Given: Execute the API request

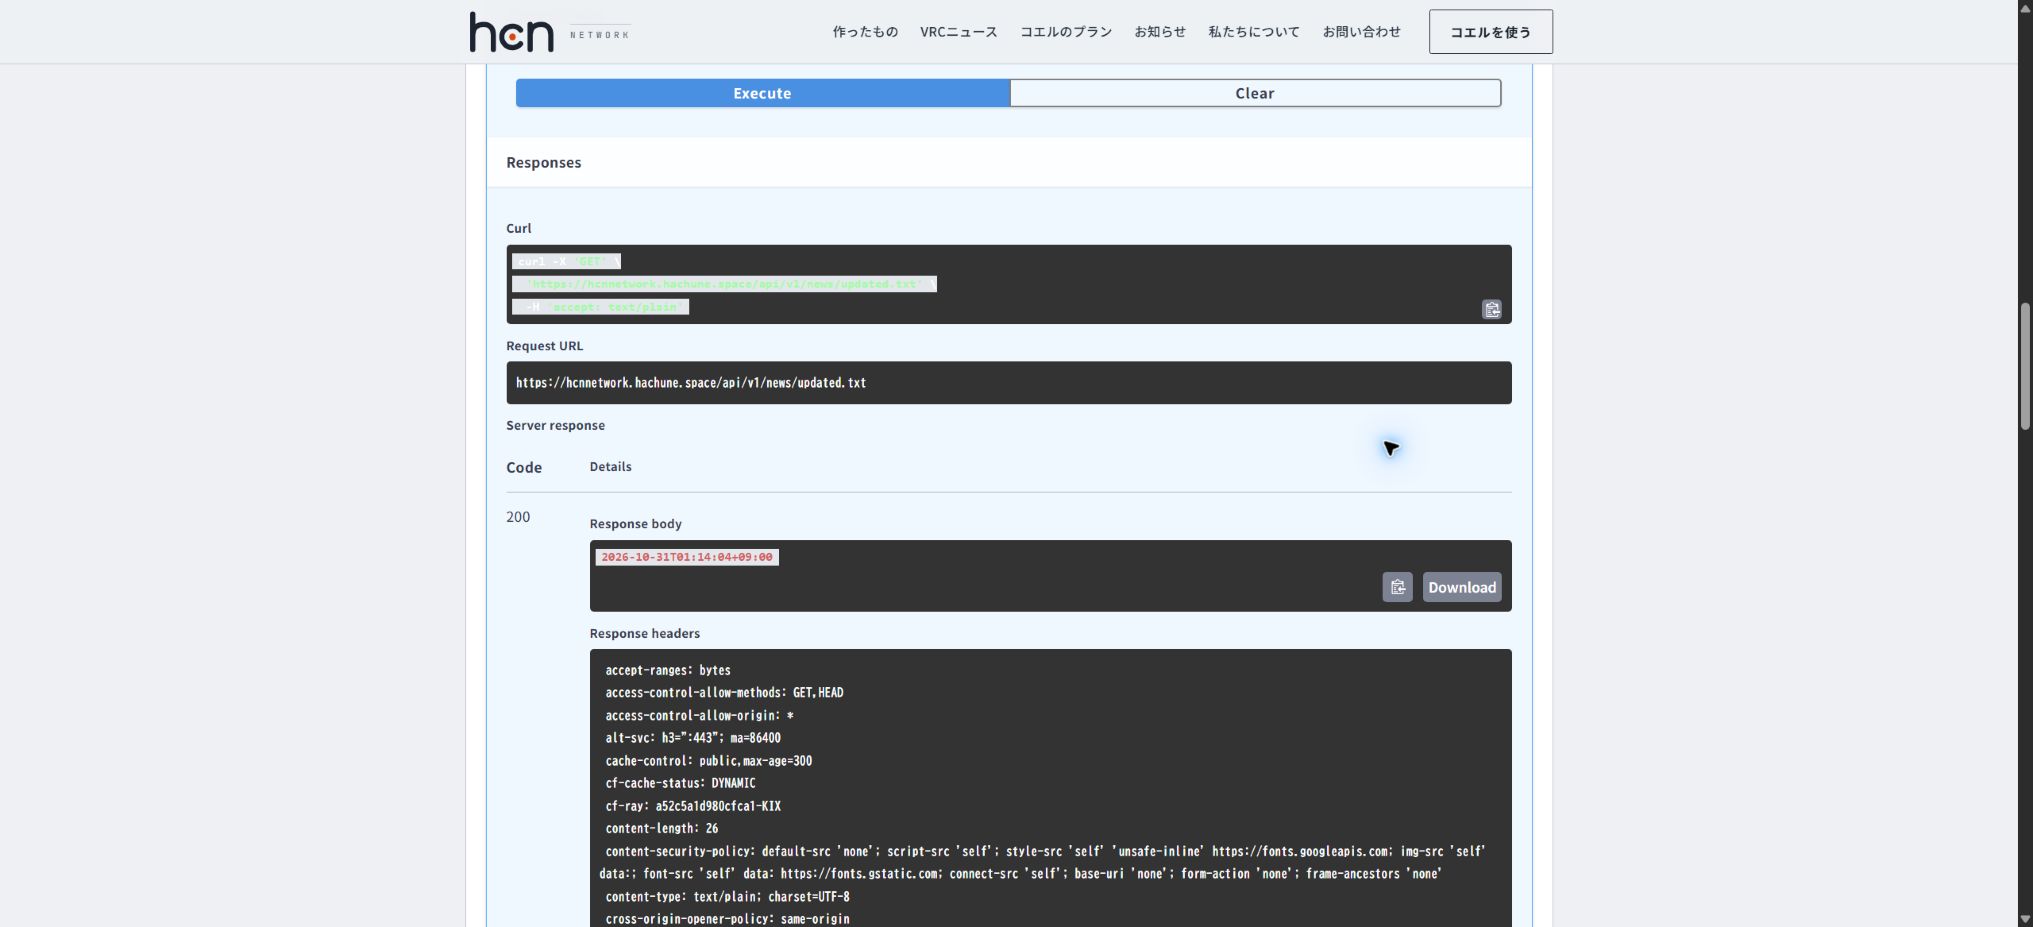Looking at the screenshot, I should click(762, 93).
